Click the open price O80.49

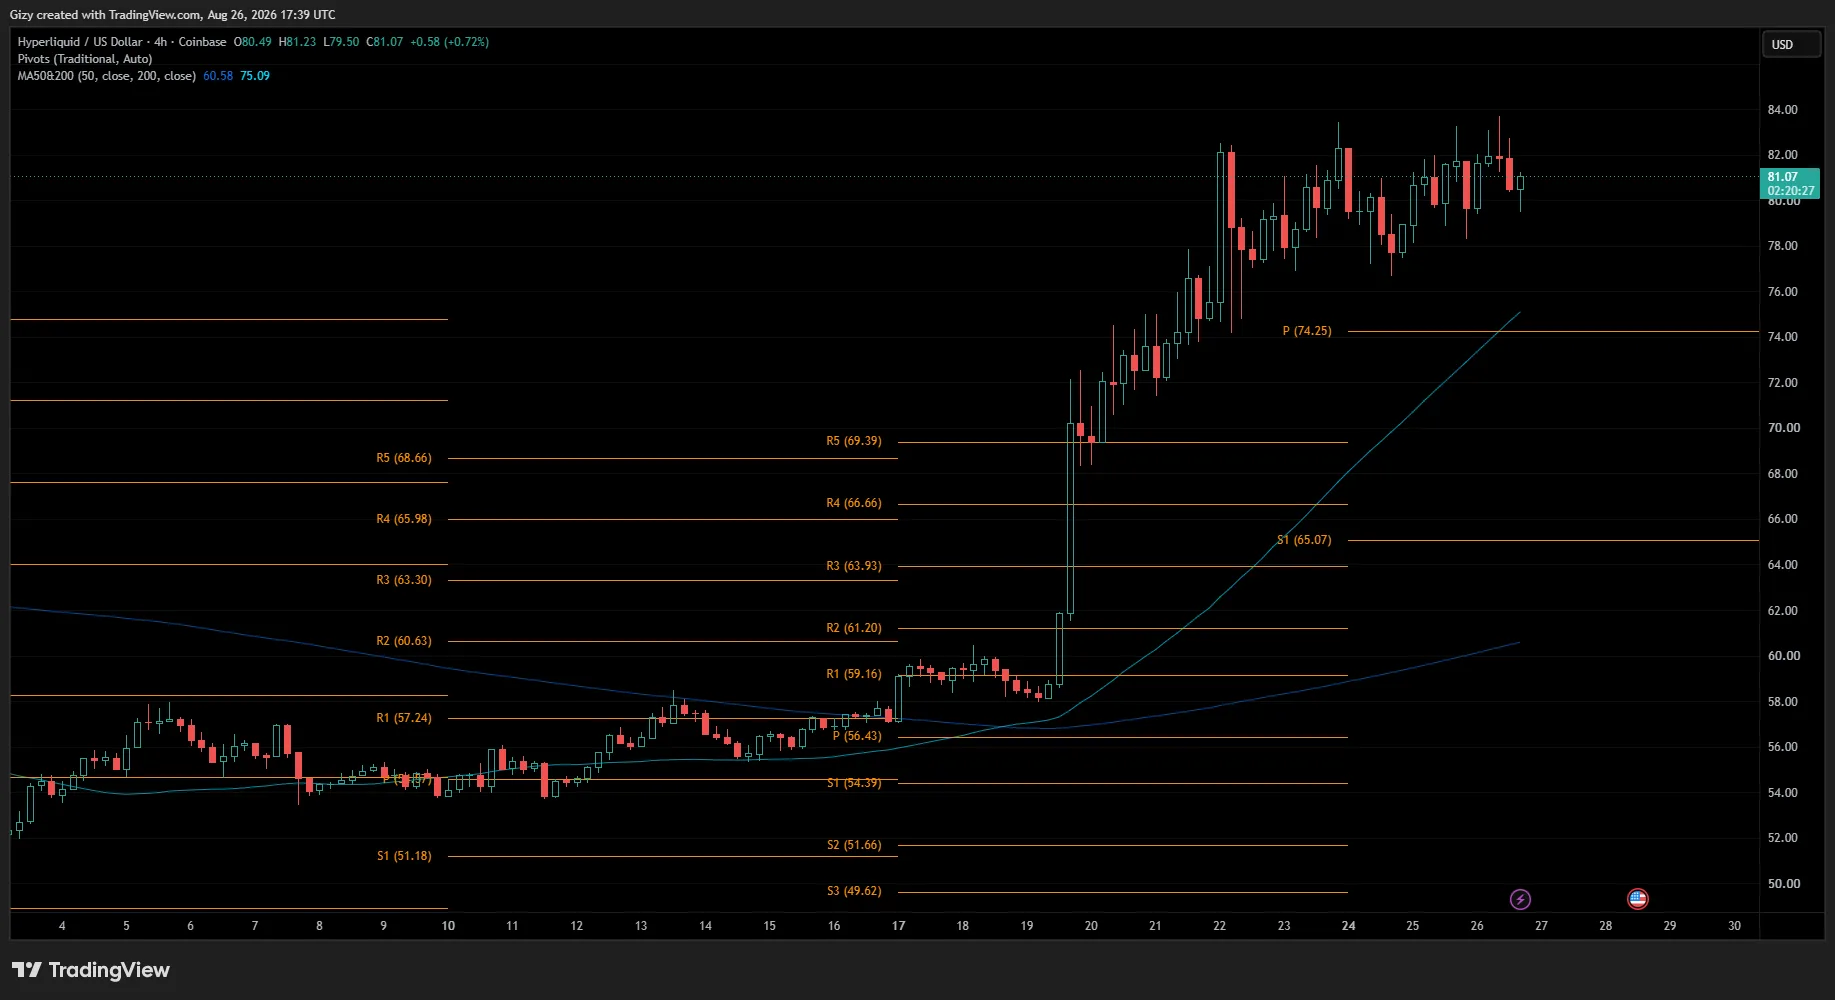pos(253,42)
